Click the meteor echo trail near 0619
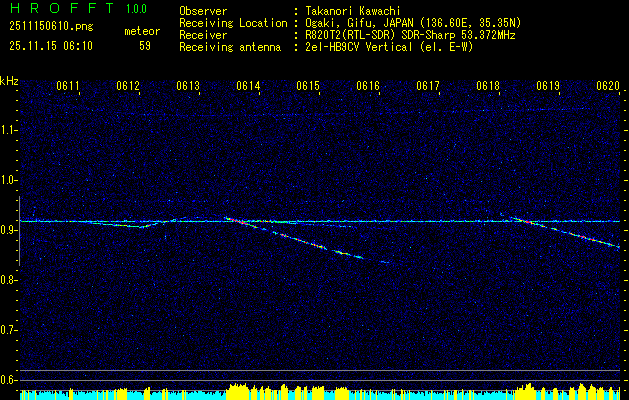The width and height of the screenshot is (629, 400). tap(565, 233)
